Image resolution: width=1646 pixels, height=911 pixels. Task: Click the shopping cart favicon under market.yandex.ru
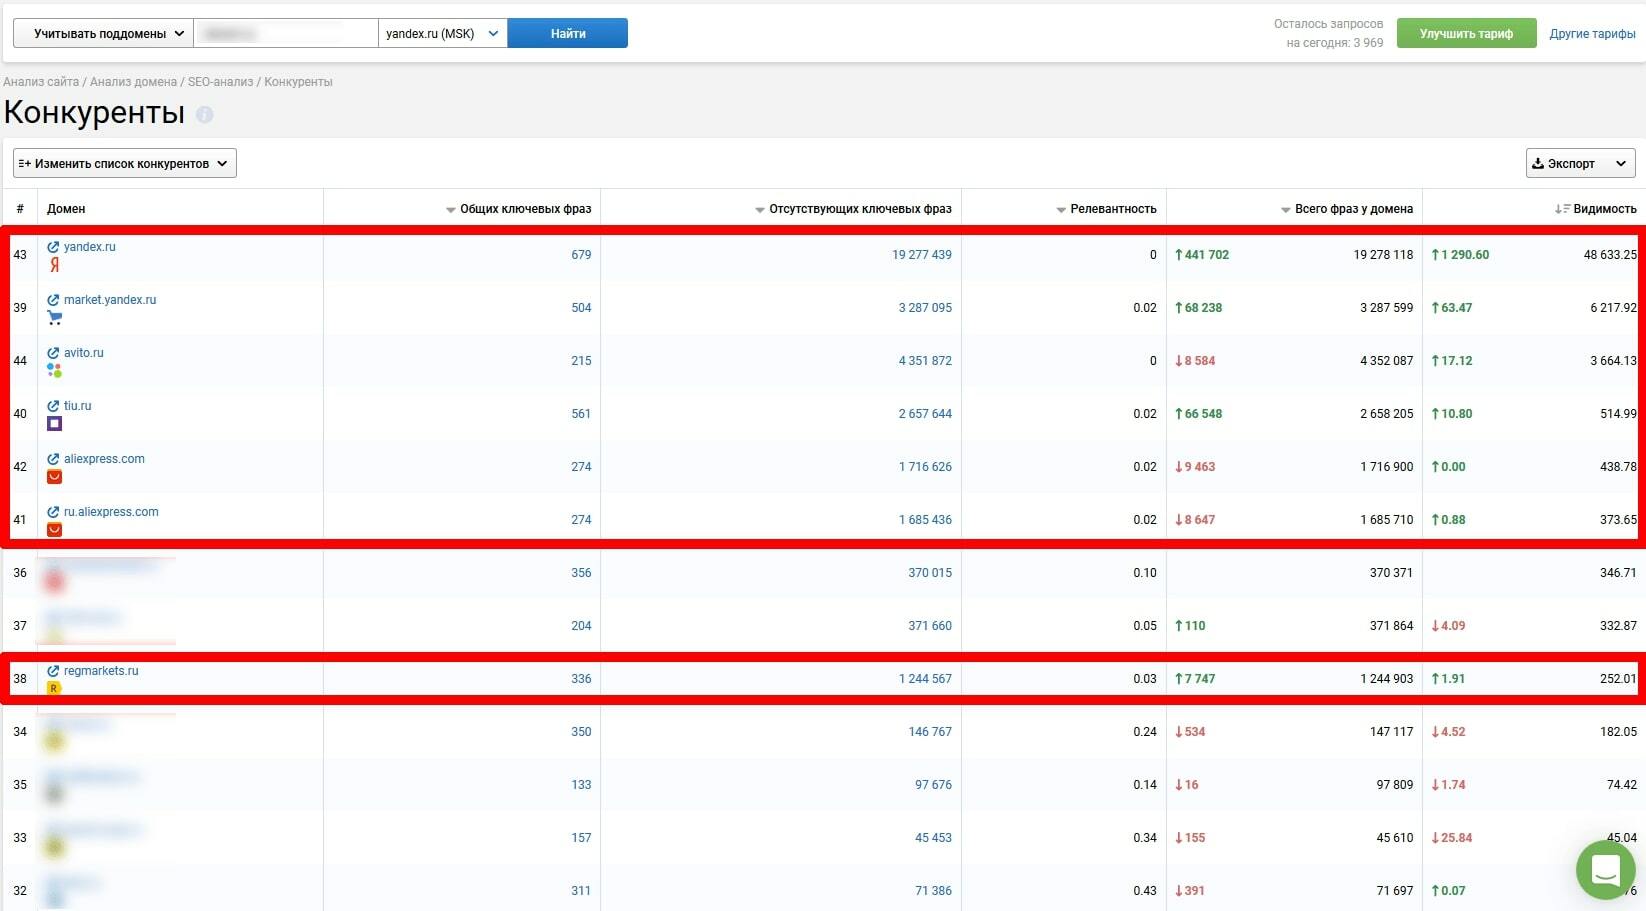(x=54, y=318)
